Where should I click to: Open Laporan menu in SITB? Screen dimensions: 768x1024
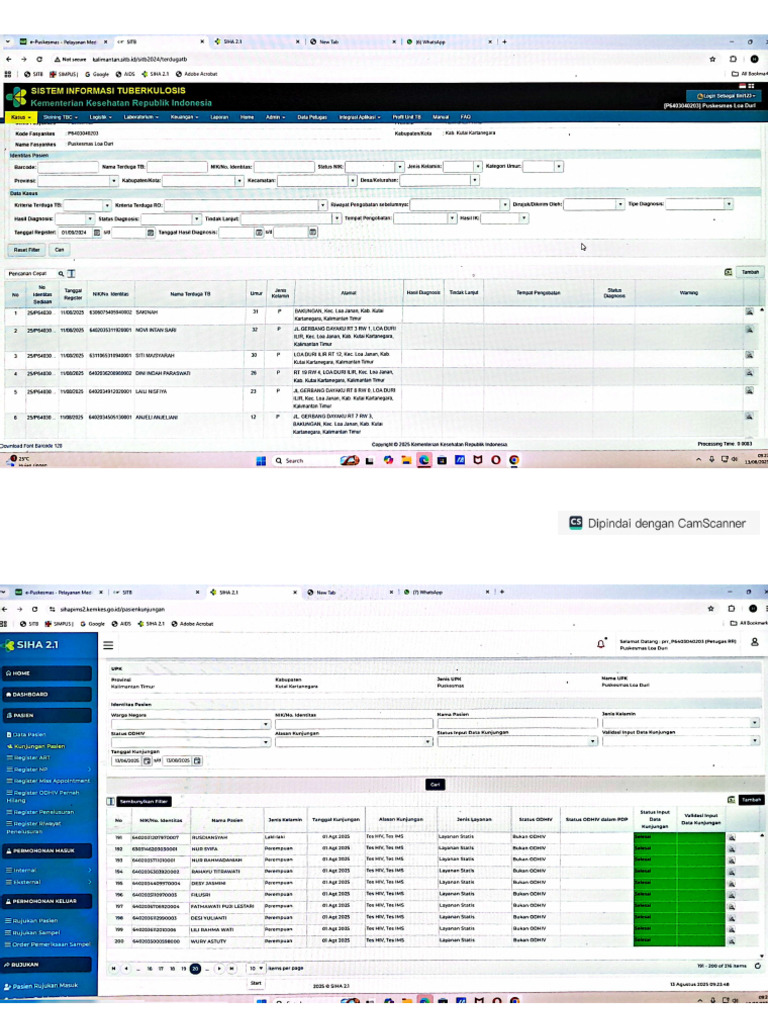tap(219, 118)
